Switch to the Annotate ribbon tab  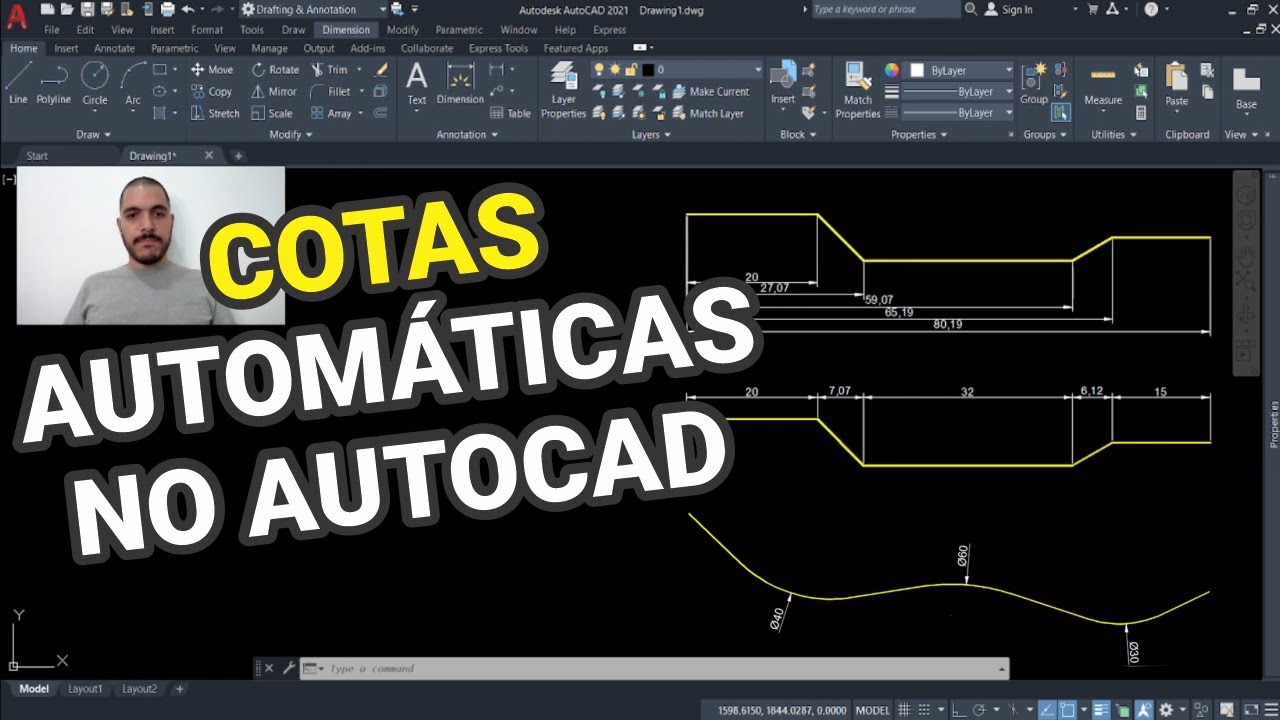pos(114,48)
